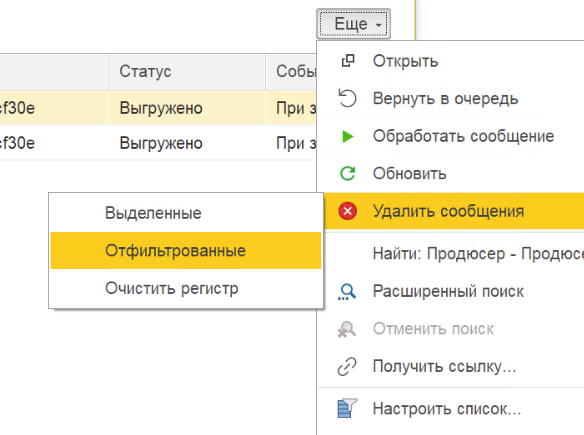Open the Еще dropdown button
The image size is (584, 435).
[x=353, y=24]
